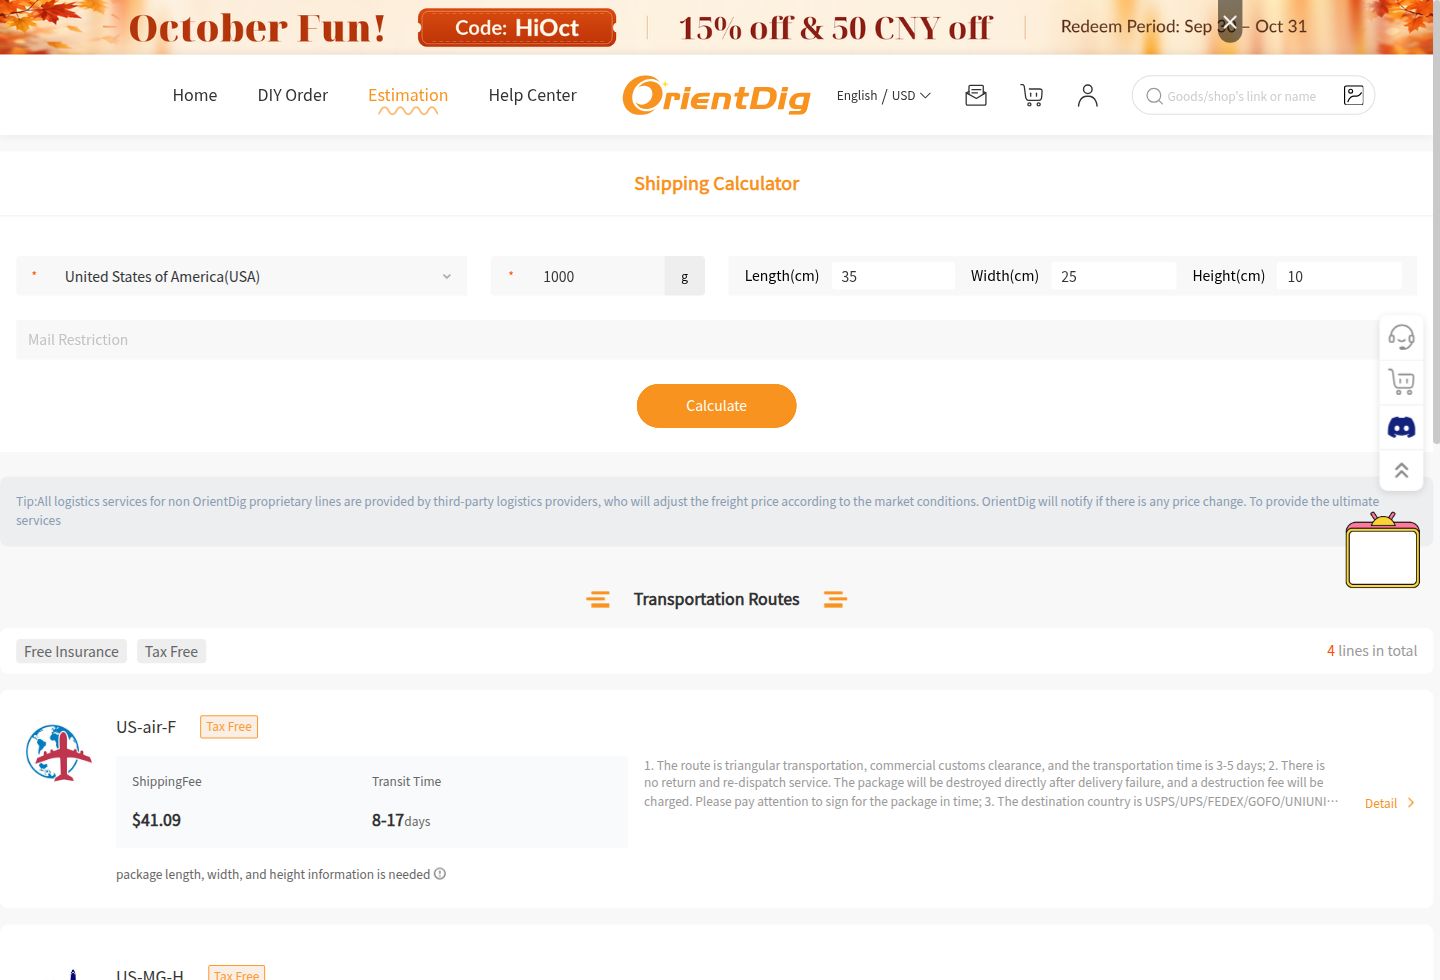Click the Tax Free tag on US-air-F
The image size is (1440, 980).
pyautogui.click(x=229, y=727)
